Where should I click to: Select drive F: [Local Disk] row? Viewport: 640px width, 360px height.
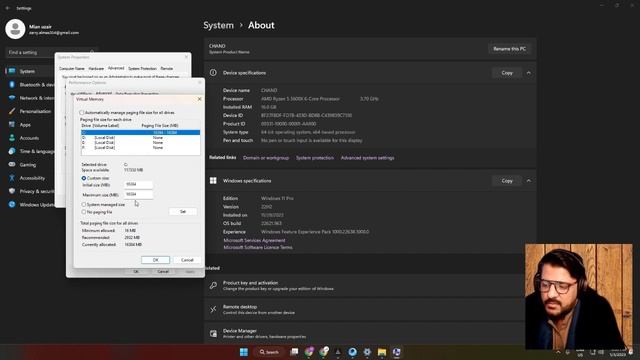click(140, 147)
